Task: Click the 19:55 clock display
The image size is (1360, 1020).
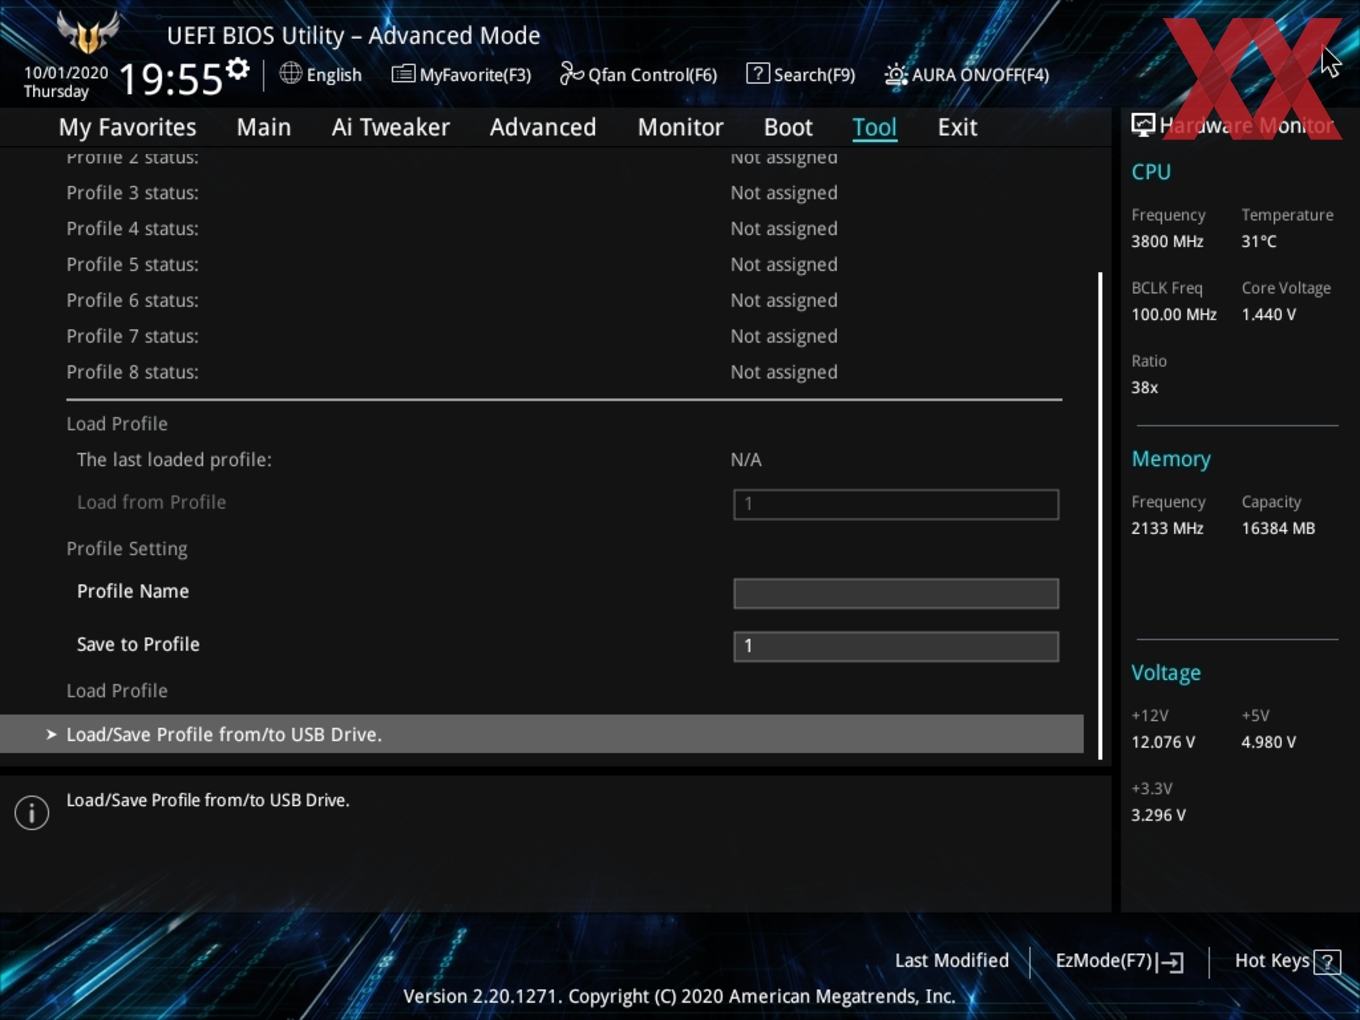Action: (170, 79)
